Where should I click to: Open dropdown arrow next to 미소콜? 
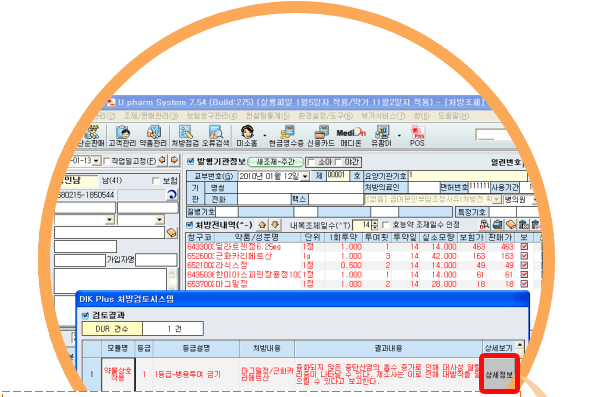pos(265,136)
